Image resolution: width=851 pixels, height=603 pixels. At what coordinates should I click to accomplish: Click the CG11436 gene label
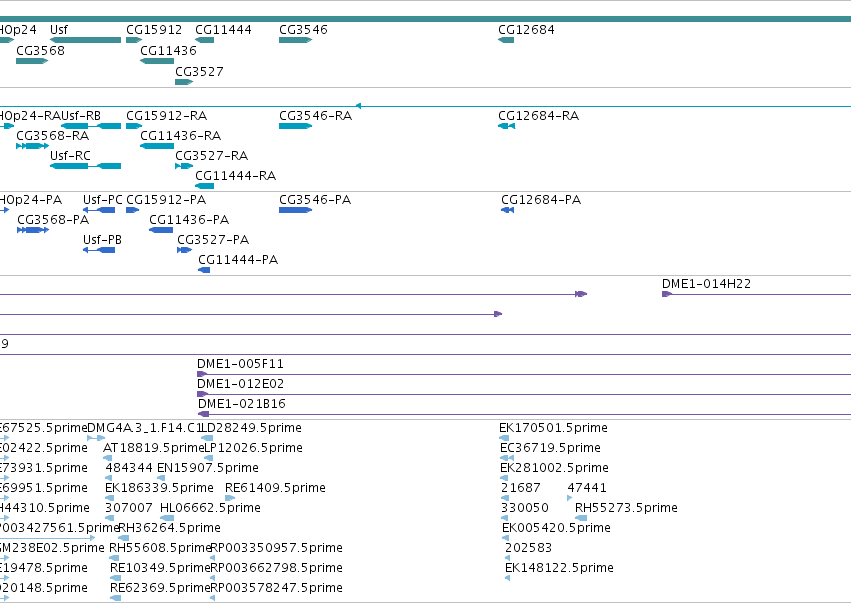click(x=168, y=50)
